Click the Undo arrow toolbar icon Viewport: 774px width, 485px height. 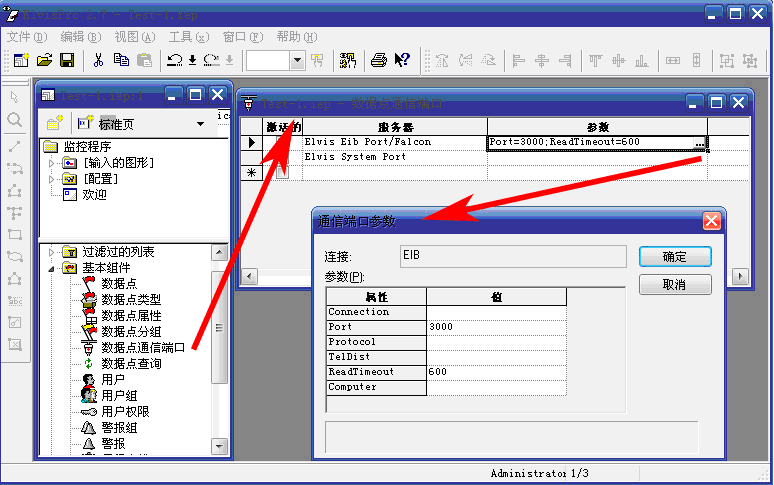(175, 60)
